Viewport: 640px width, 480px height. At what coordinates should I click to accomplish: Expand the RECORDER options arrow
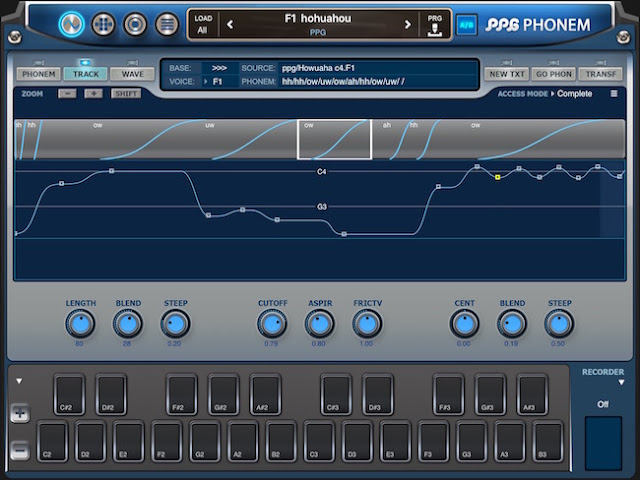(x=621, y=382)
